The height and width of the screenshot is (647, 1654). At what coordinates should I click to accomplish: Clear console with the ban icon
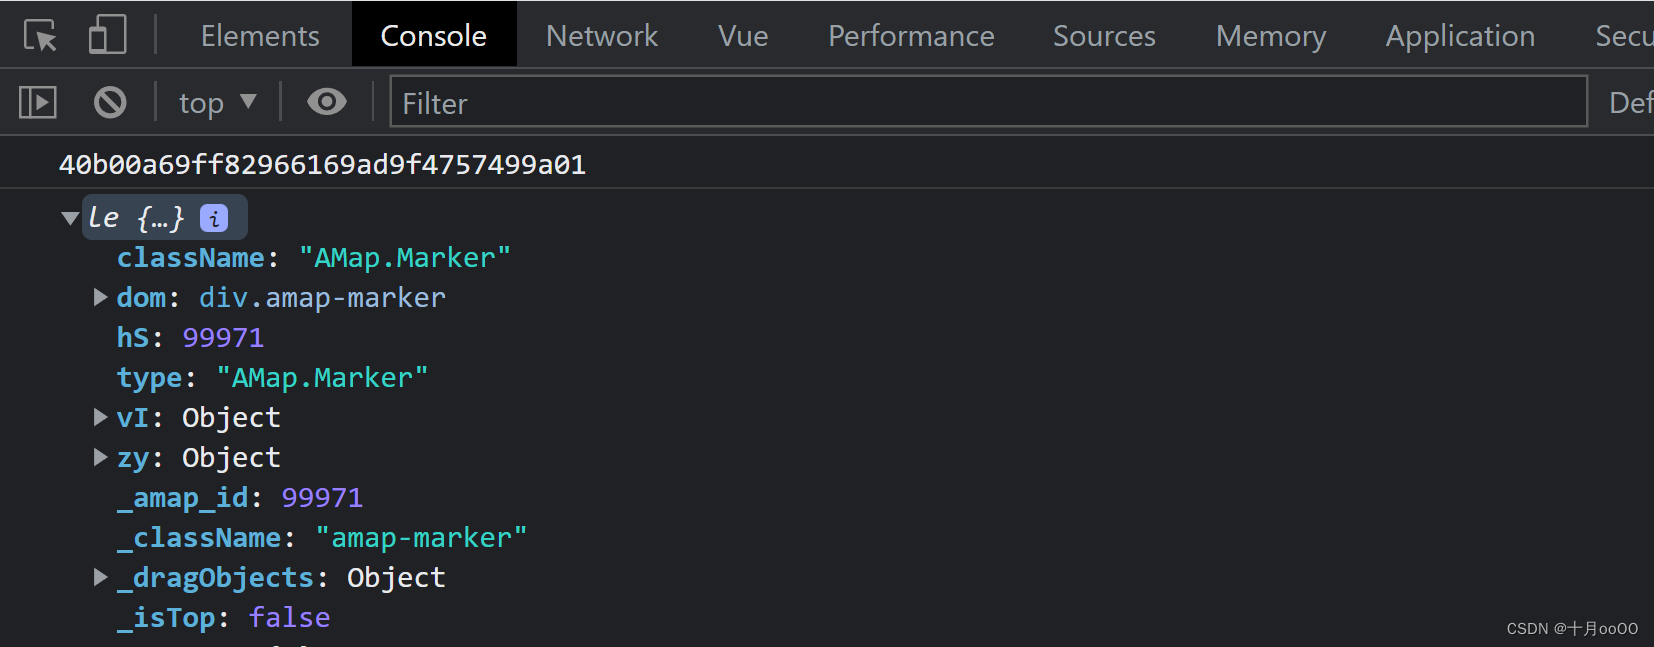(110, 102)
